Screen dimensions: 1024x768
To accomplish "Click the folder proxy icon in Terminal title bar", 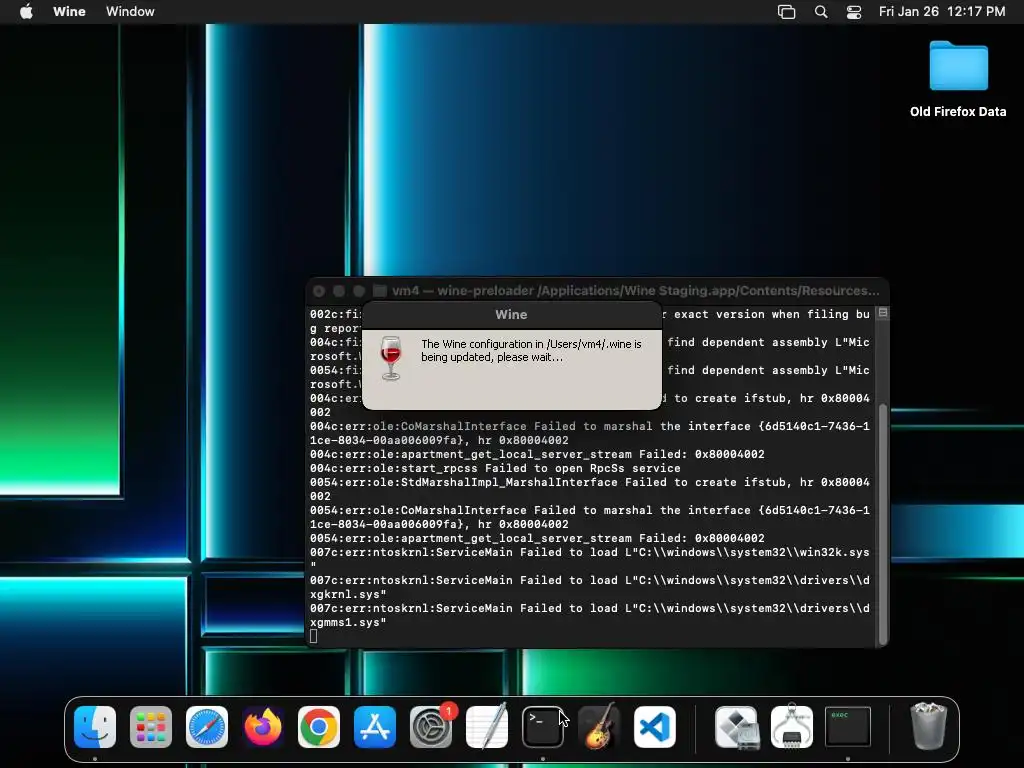I will [x=379, y=291].
